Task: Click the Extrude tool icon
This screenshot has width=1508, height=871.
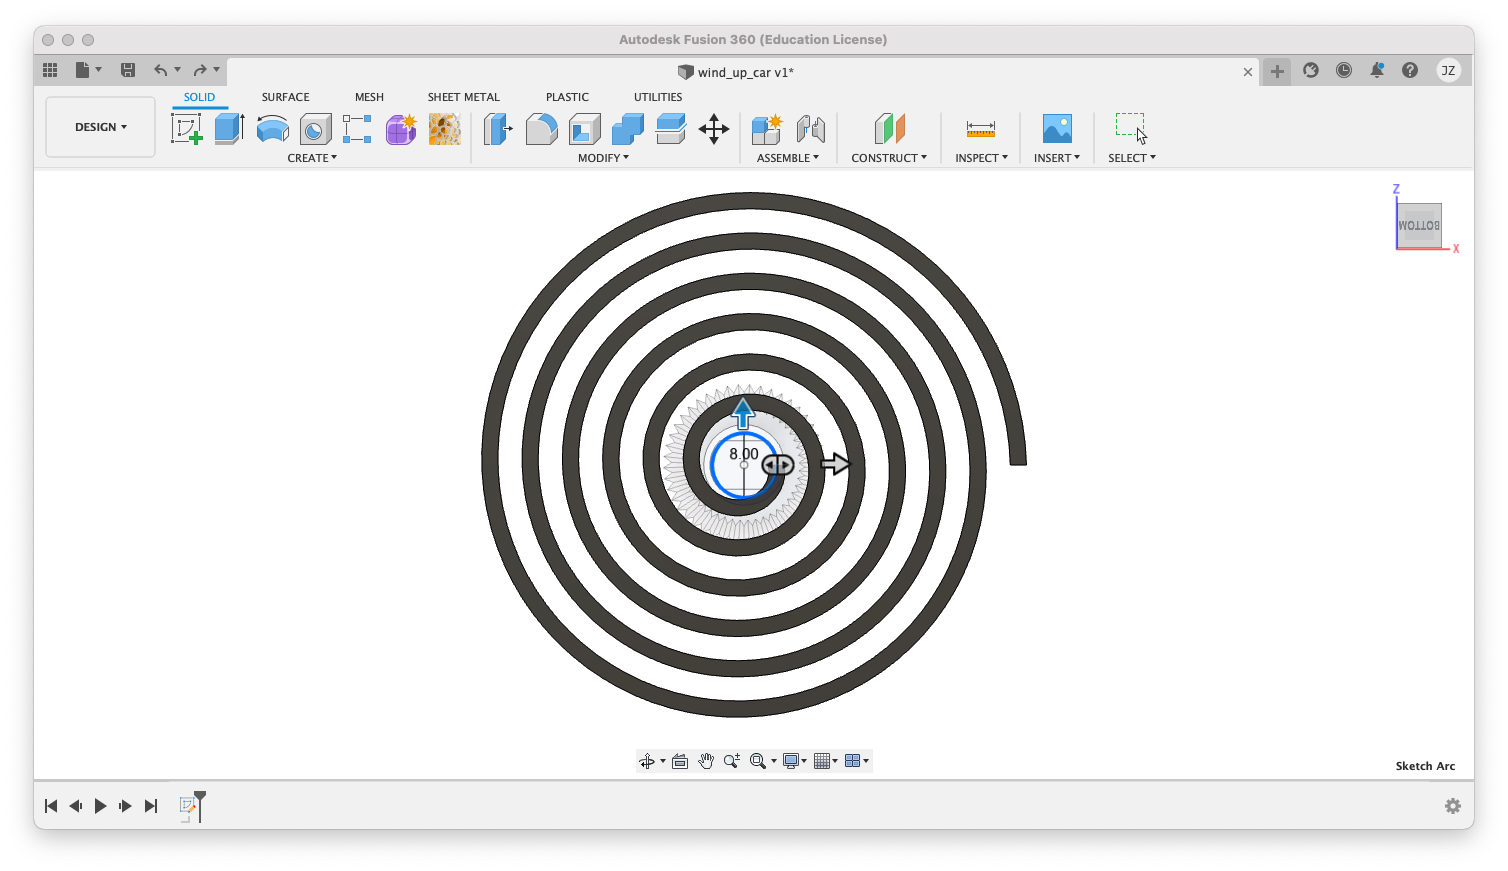Action: click(x=229, y=129)
